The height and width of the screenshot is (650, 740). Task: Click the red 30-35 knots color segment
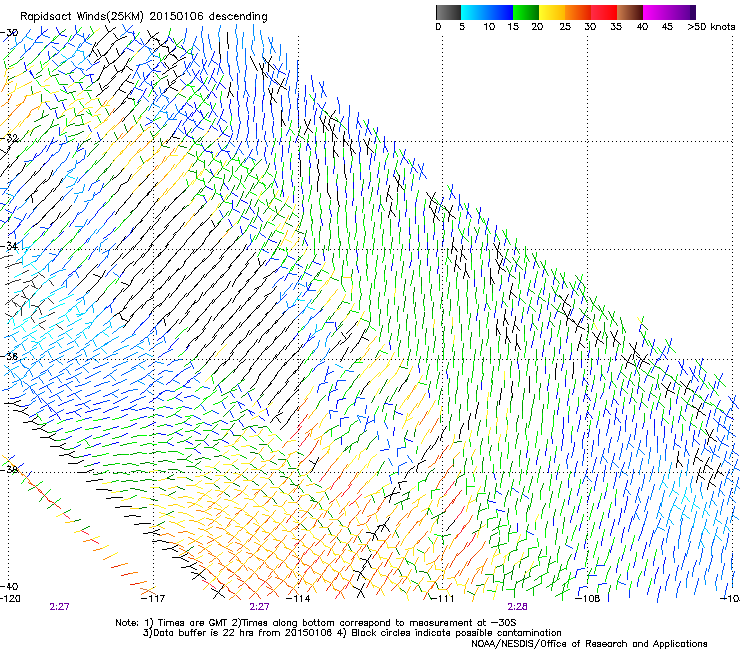(604, 12)
